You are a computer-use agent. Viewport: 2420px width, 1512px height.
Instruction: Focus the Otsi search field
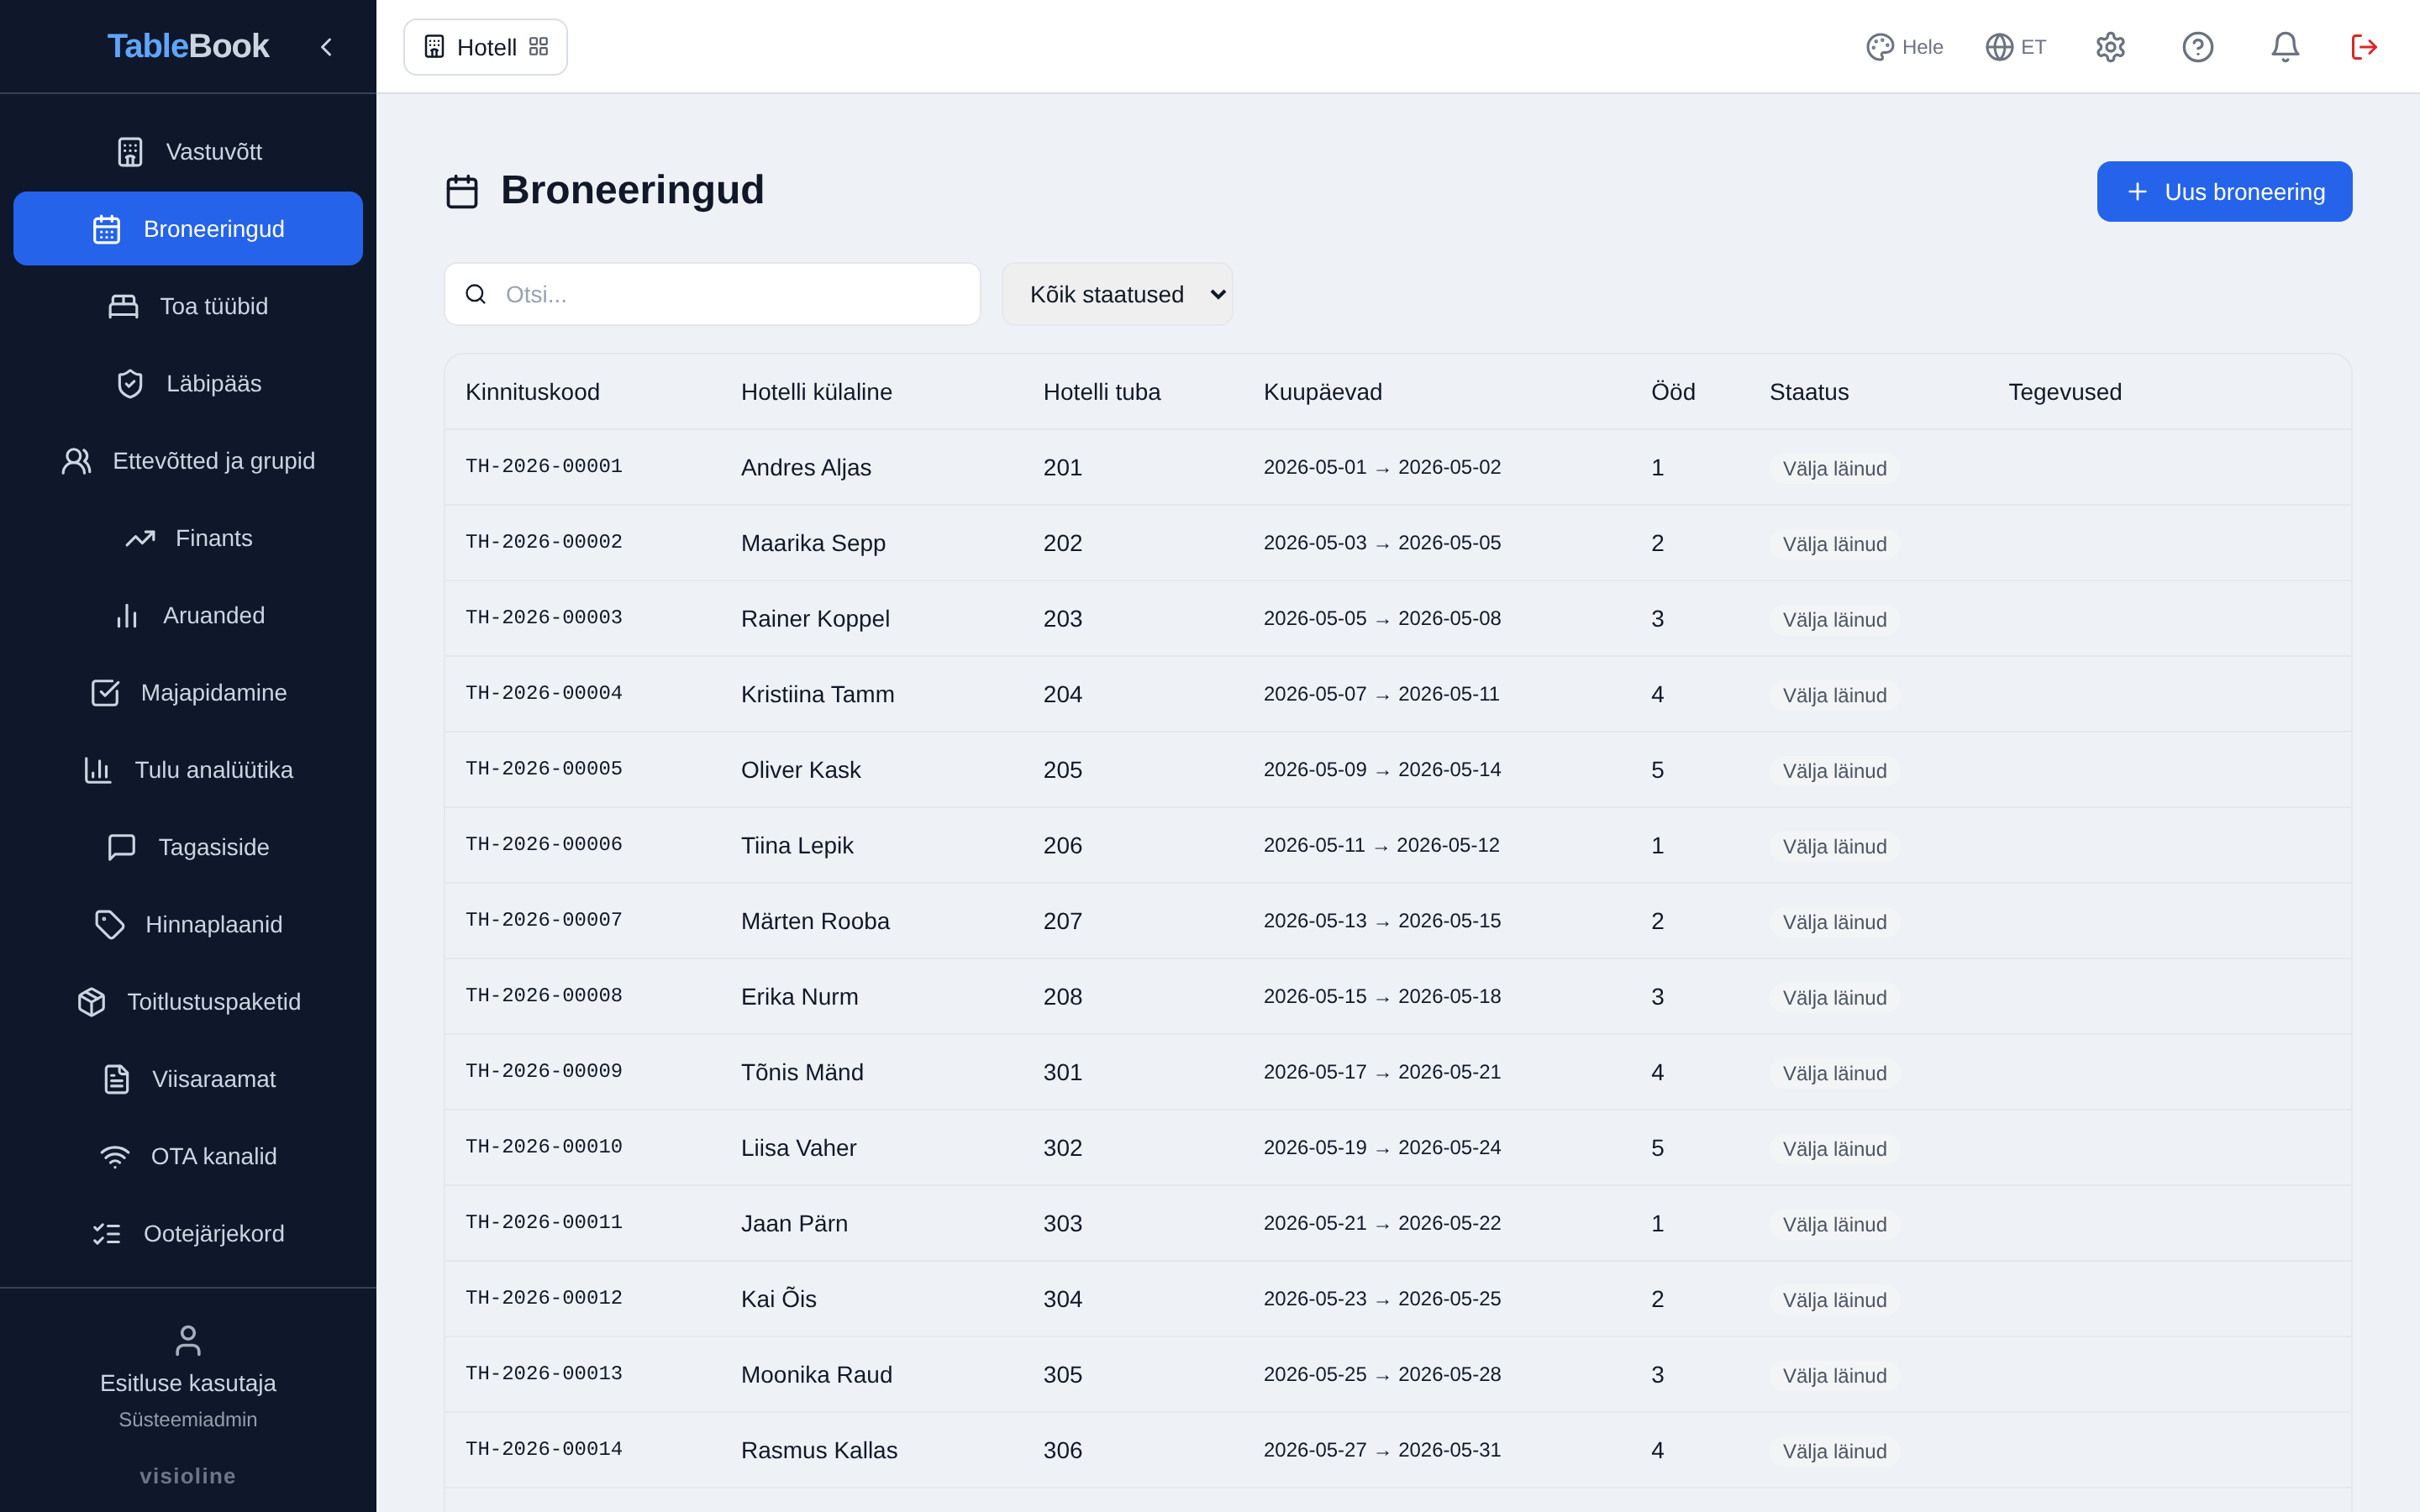click(712, 294)
